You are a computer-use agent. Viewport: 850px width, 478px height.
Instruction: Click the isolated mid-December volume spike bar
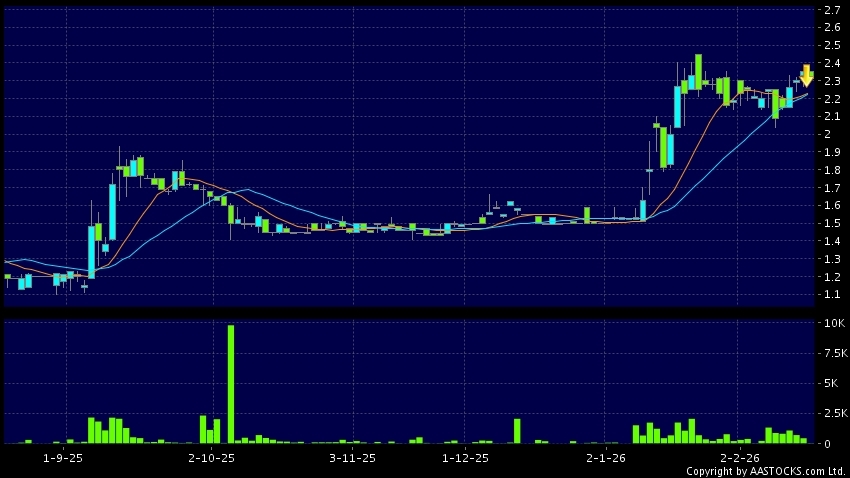[x=517, y=431]
